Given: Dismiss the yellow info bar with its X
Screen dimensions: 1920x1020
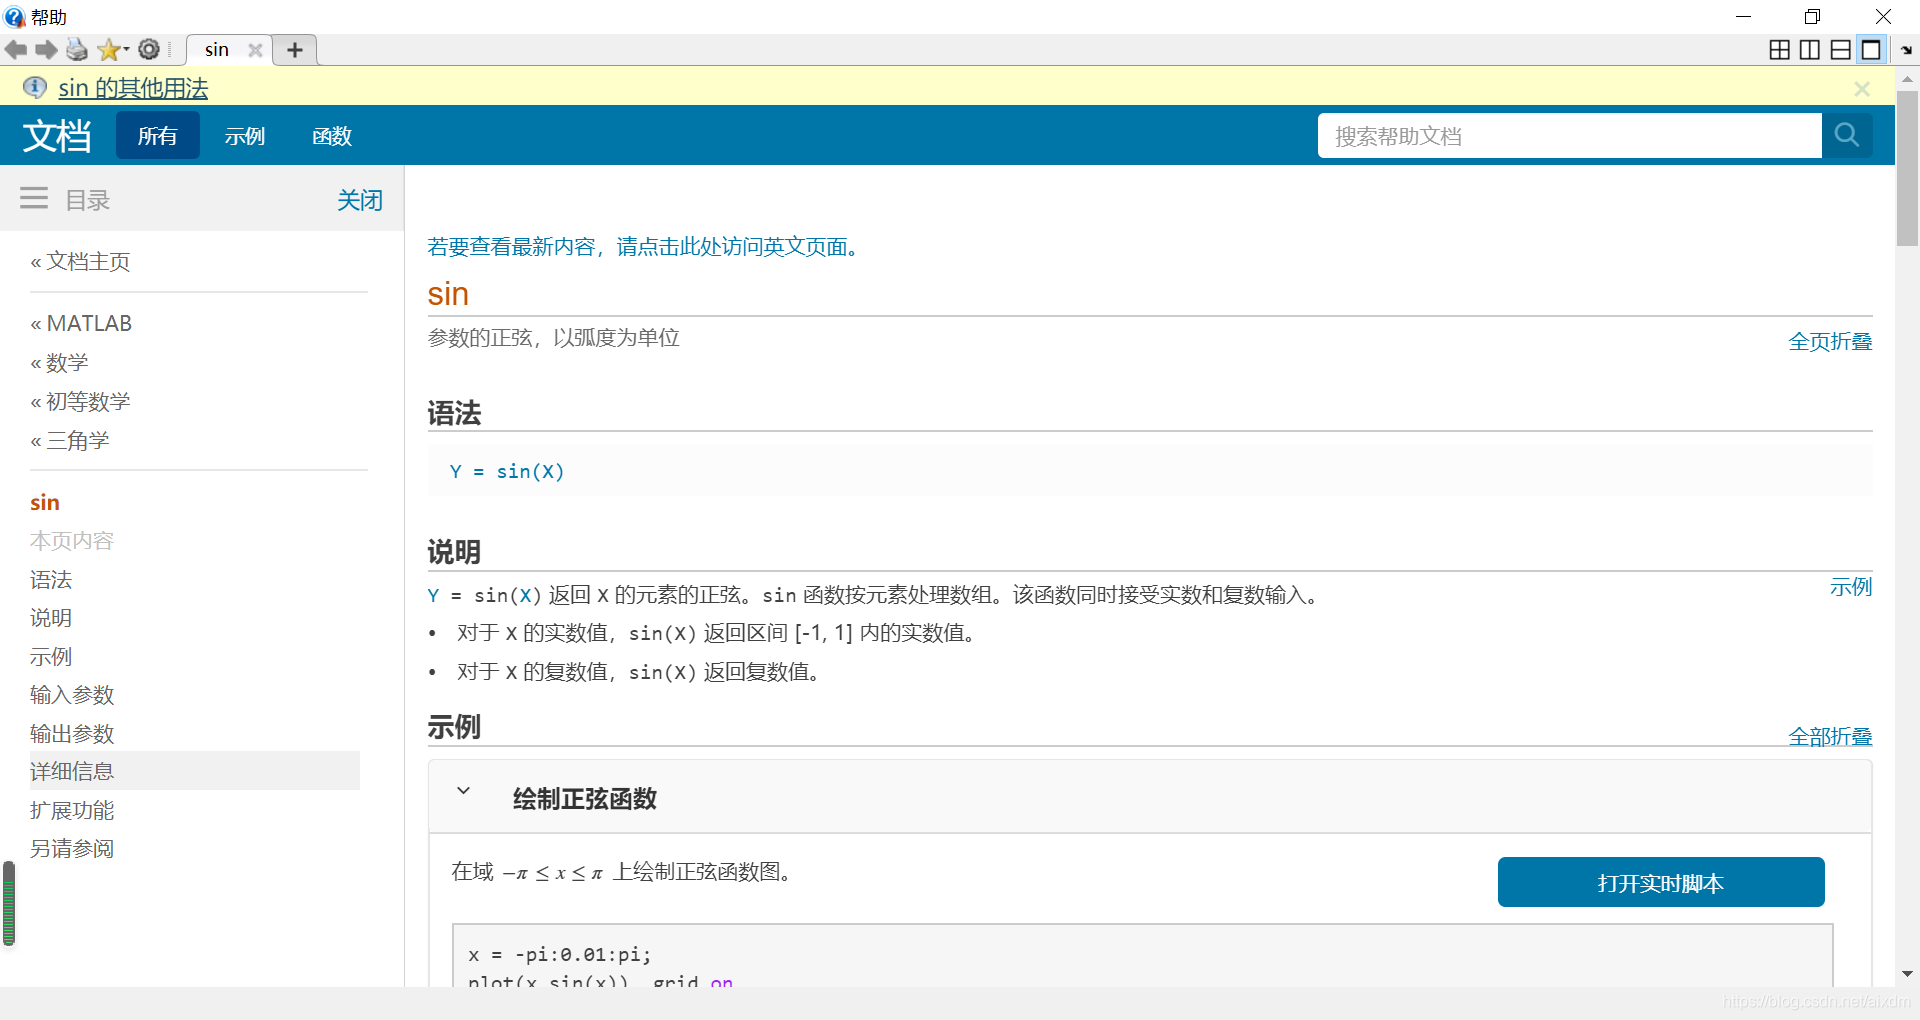Looking at the screenshot, I should (x=1862, y=89).
